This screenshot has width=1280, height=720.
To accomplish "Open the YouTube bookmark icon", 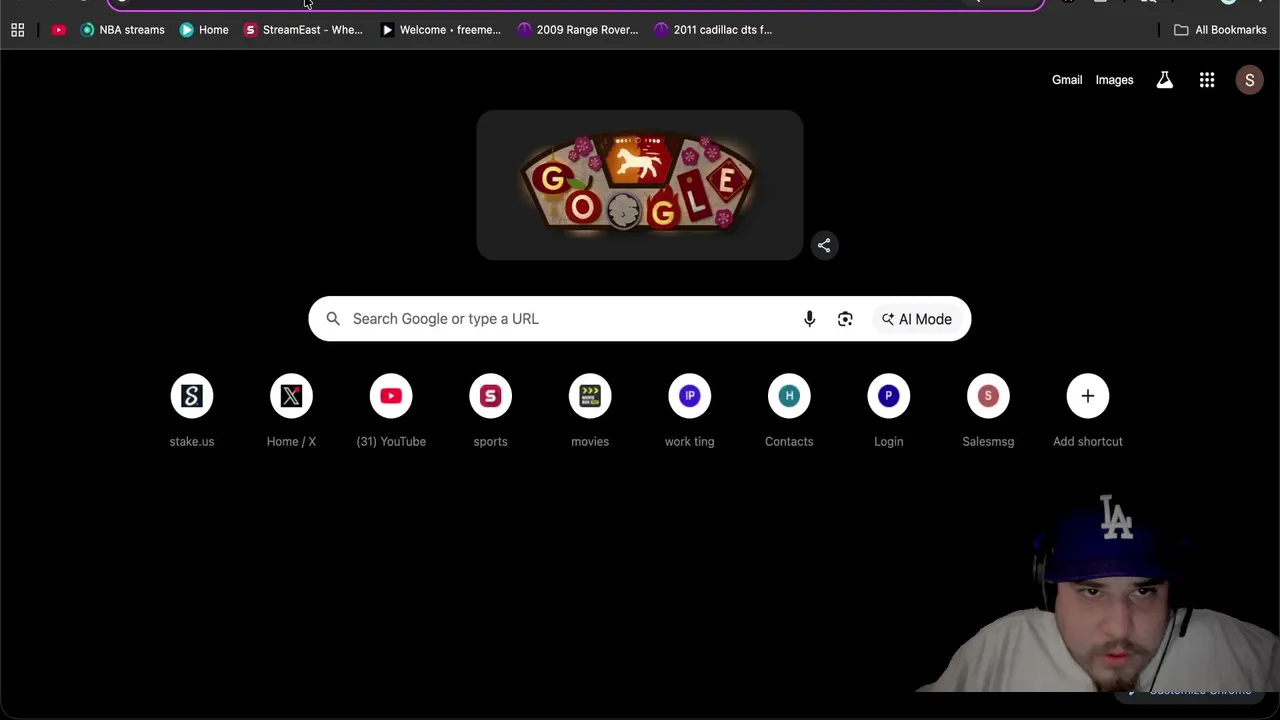I will pyautogui.click(x=59, y=30).
